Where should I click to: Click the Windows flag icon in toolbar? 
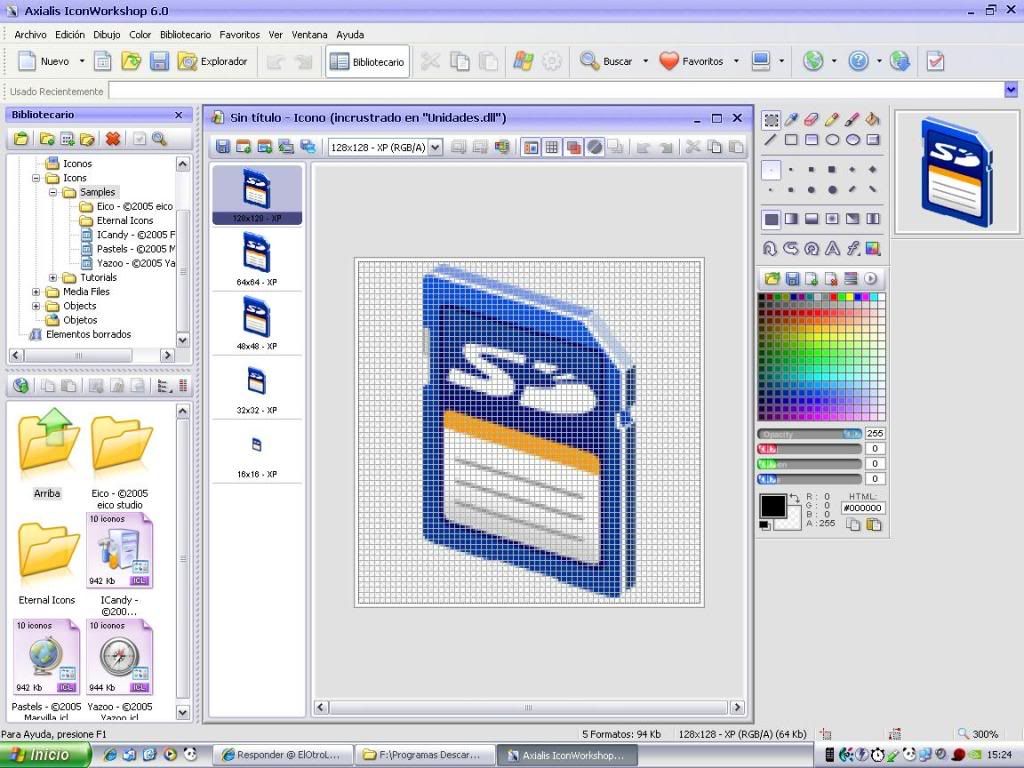point(524,61)
